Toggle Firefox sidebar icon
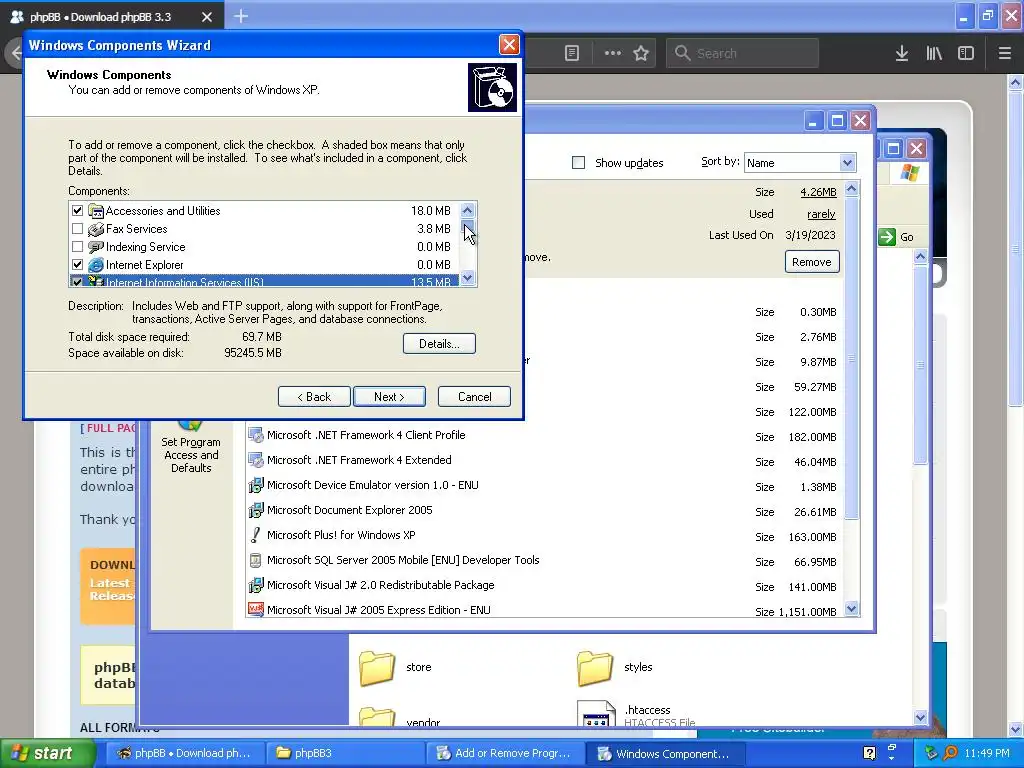The width and height of the screenshot is (1024, 768). point(966,53)
